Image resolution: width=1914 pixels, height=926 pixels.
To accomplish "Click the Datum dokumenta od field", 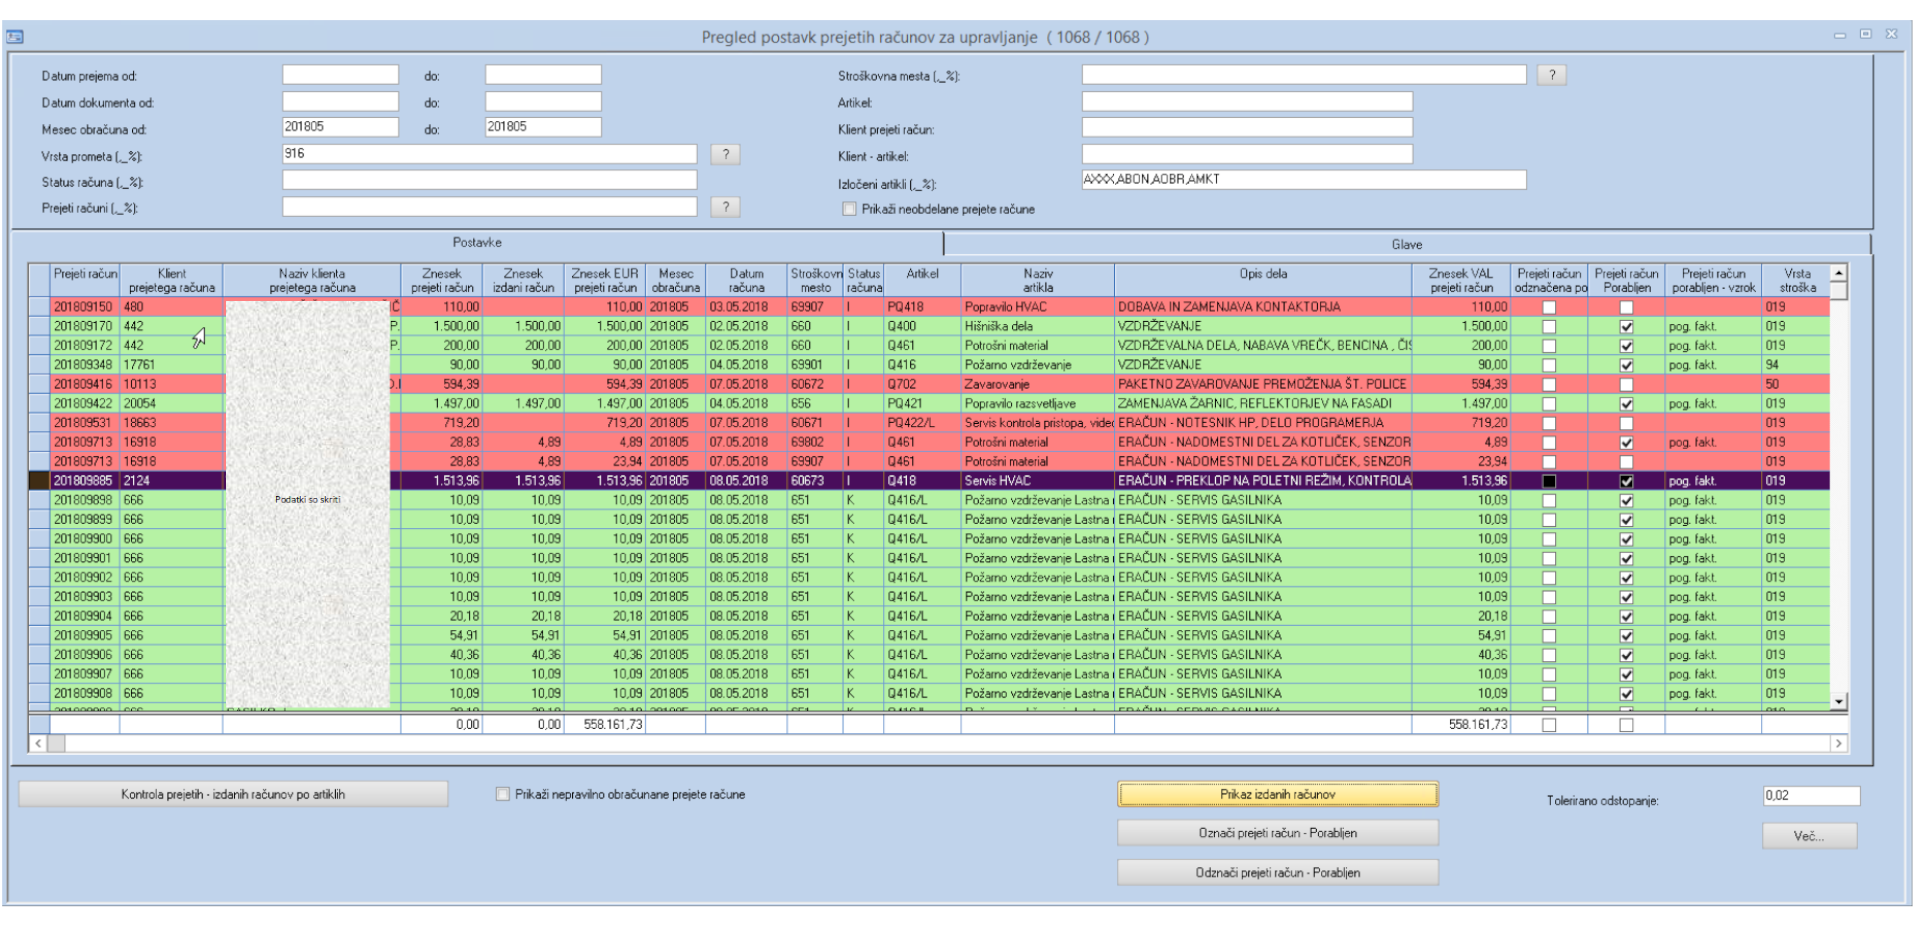I will pos(340,102).
